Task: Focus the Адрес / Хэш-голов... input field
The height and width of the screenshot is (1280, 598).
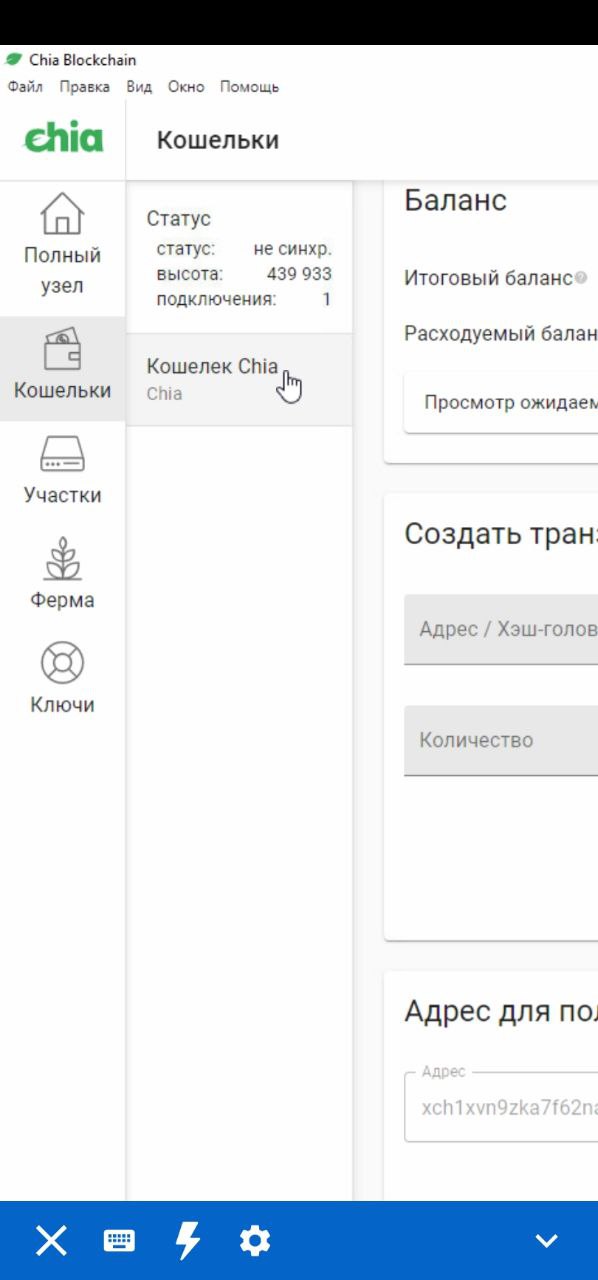Action: click(x=501, y=630)
